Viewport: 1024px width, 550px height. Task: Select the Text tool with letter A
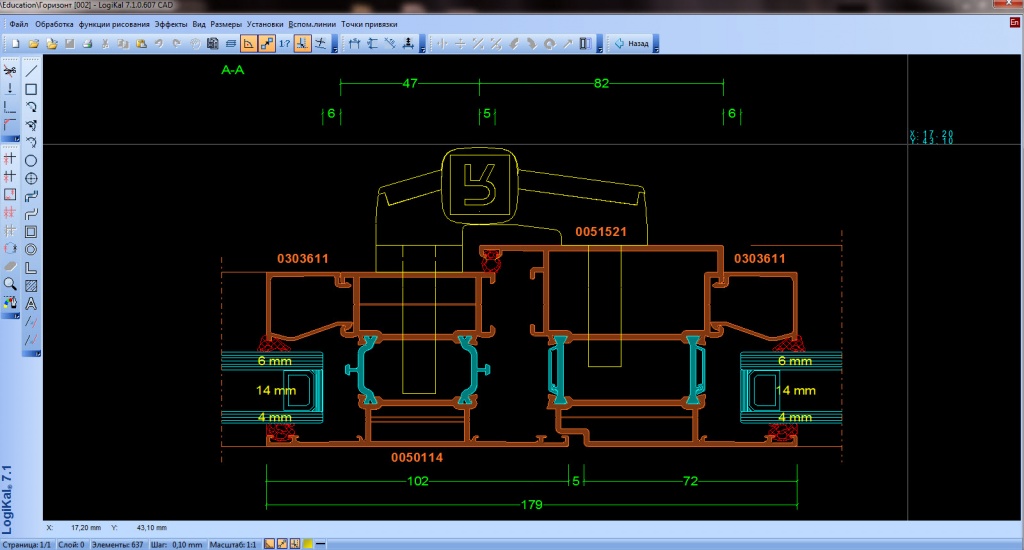click(x=31, y=303)
